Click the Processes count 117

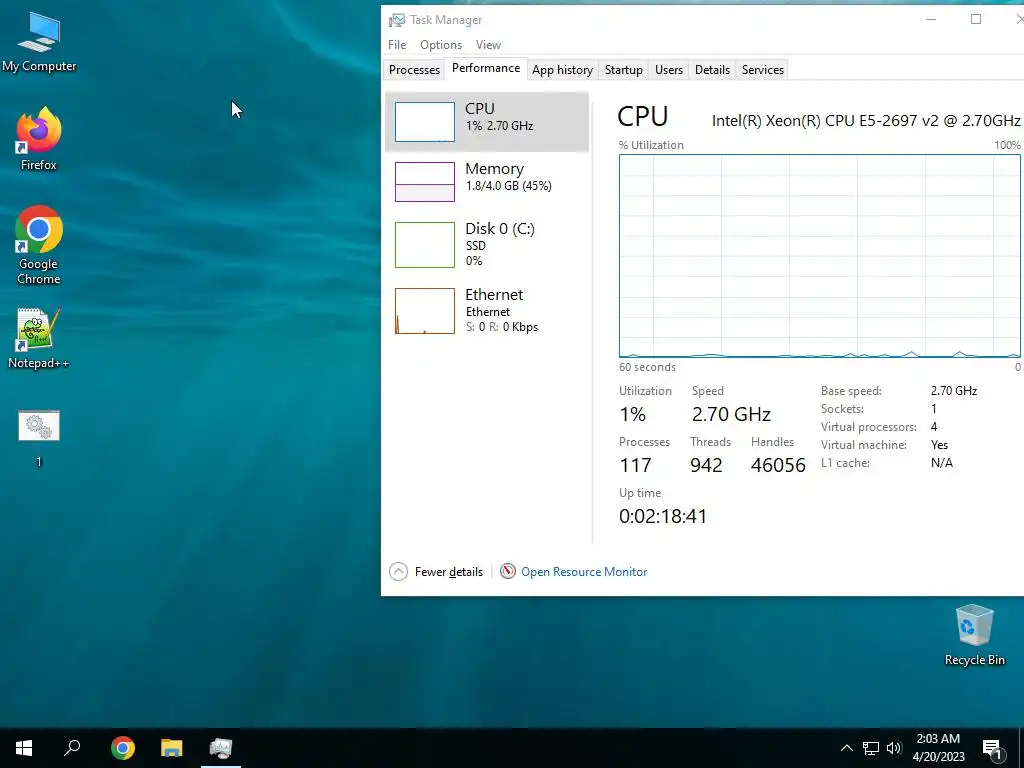[x=635, y=465]
